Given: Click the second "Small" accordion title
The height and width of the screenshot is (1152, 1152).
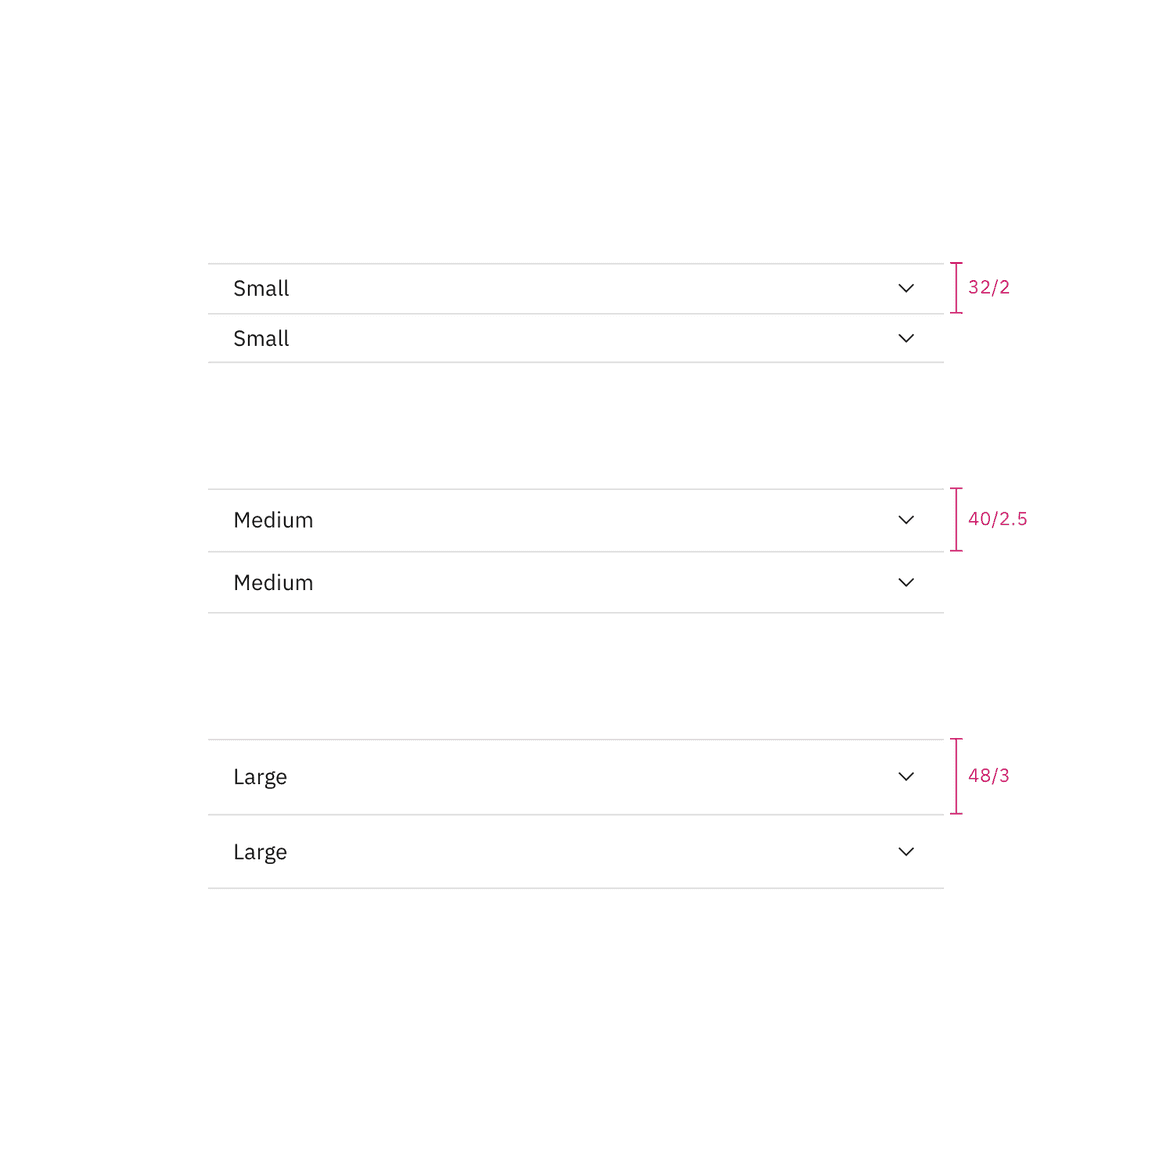Looking at the screenshot, I should tap(261, 339).
